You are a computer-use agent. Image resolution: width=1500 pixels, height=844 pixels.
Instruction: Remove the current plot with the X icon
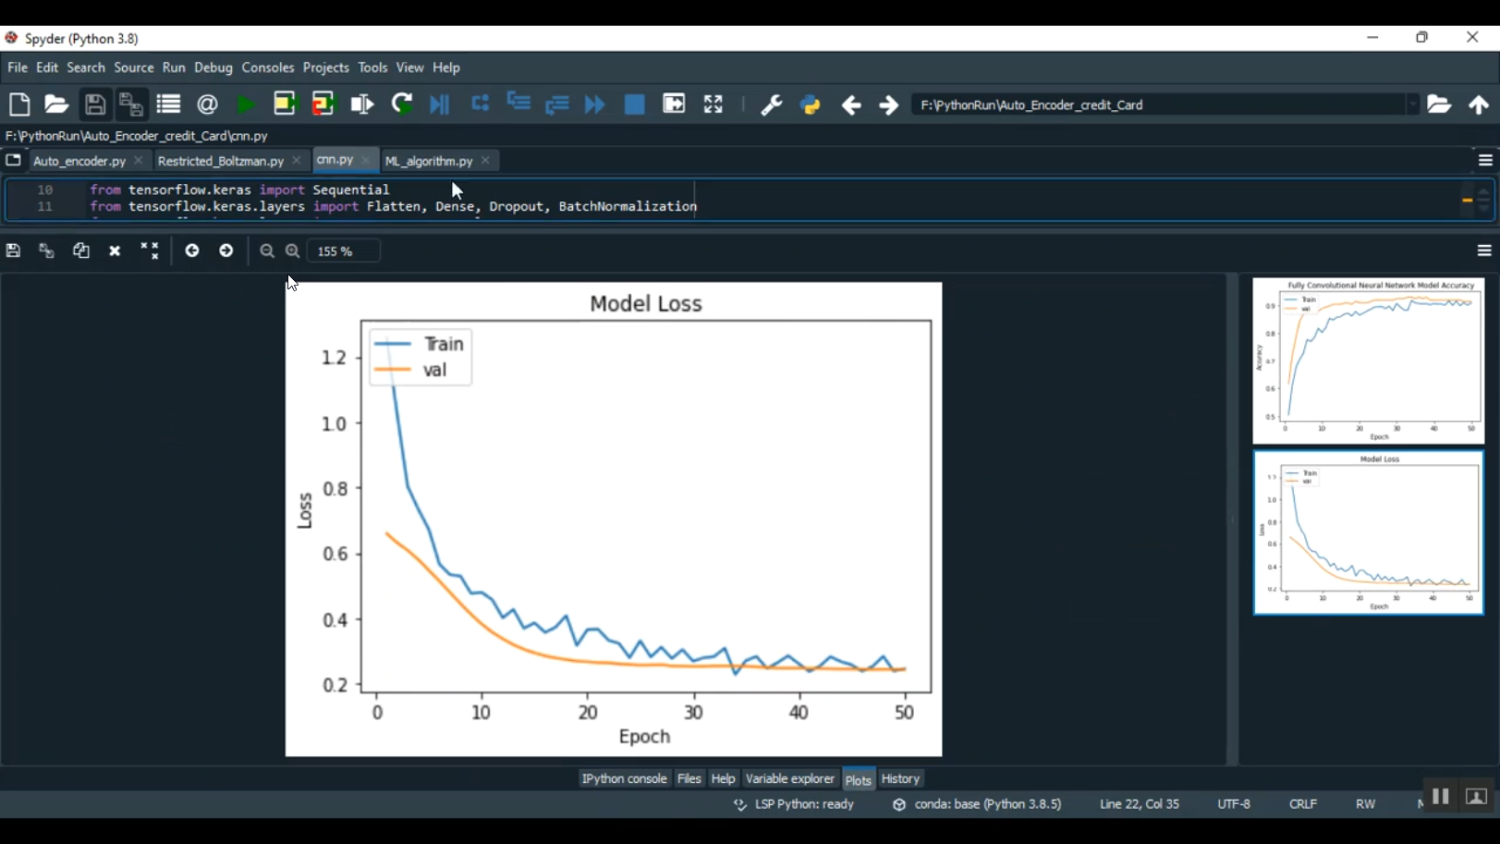pyautogui.click(x=115, y=251)
